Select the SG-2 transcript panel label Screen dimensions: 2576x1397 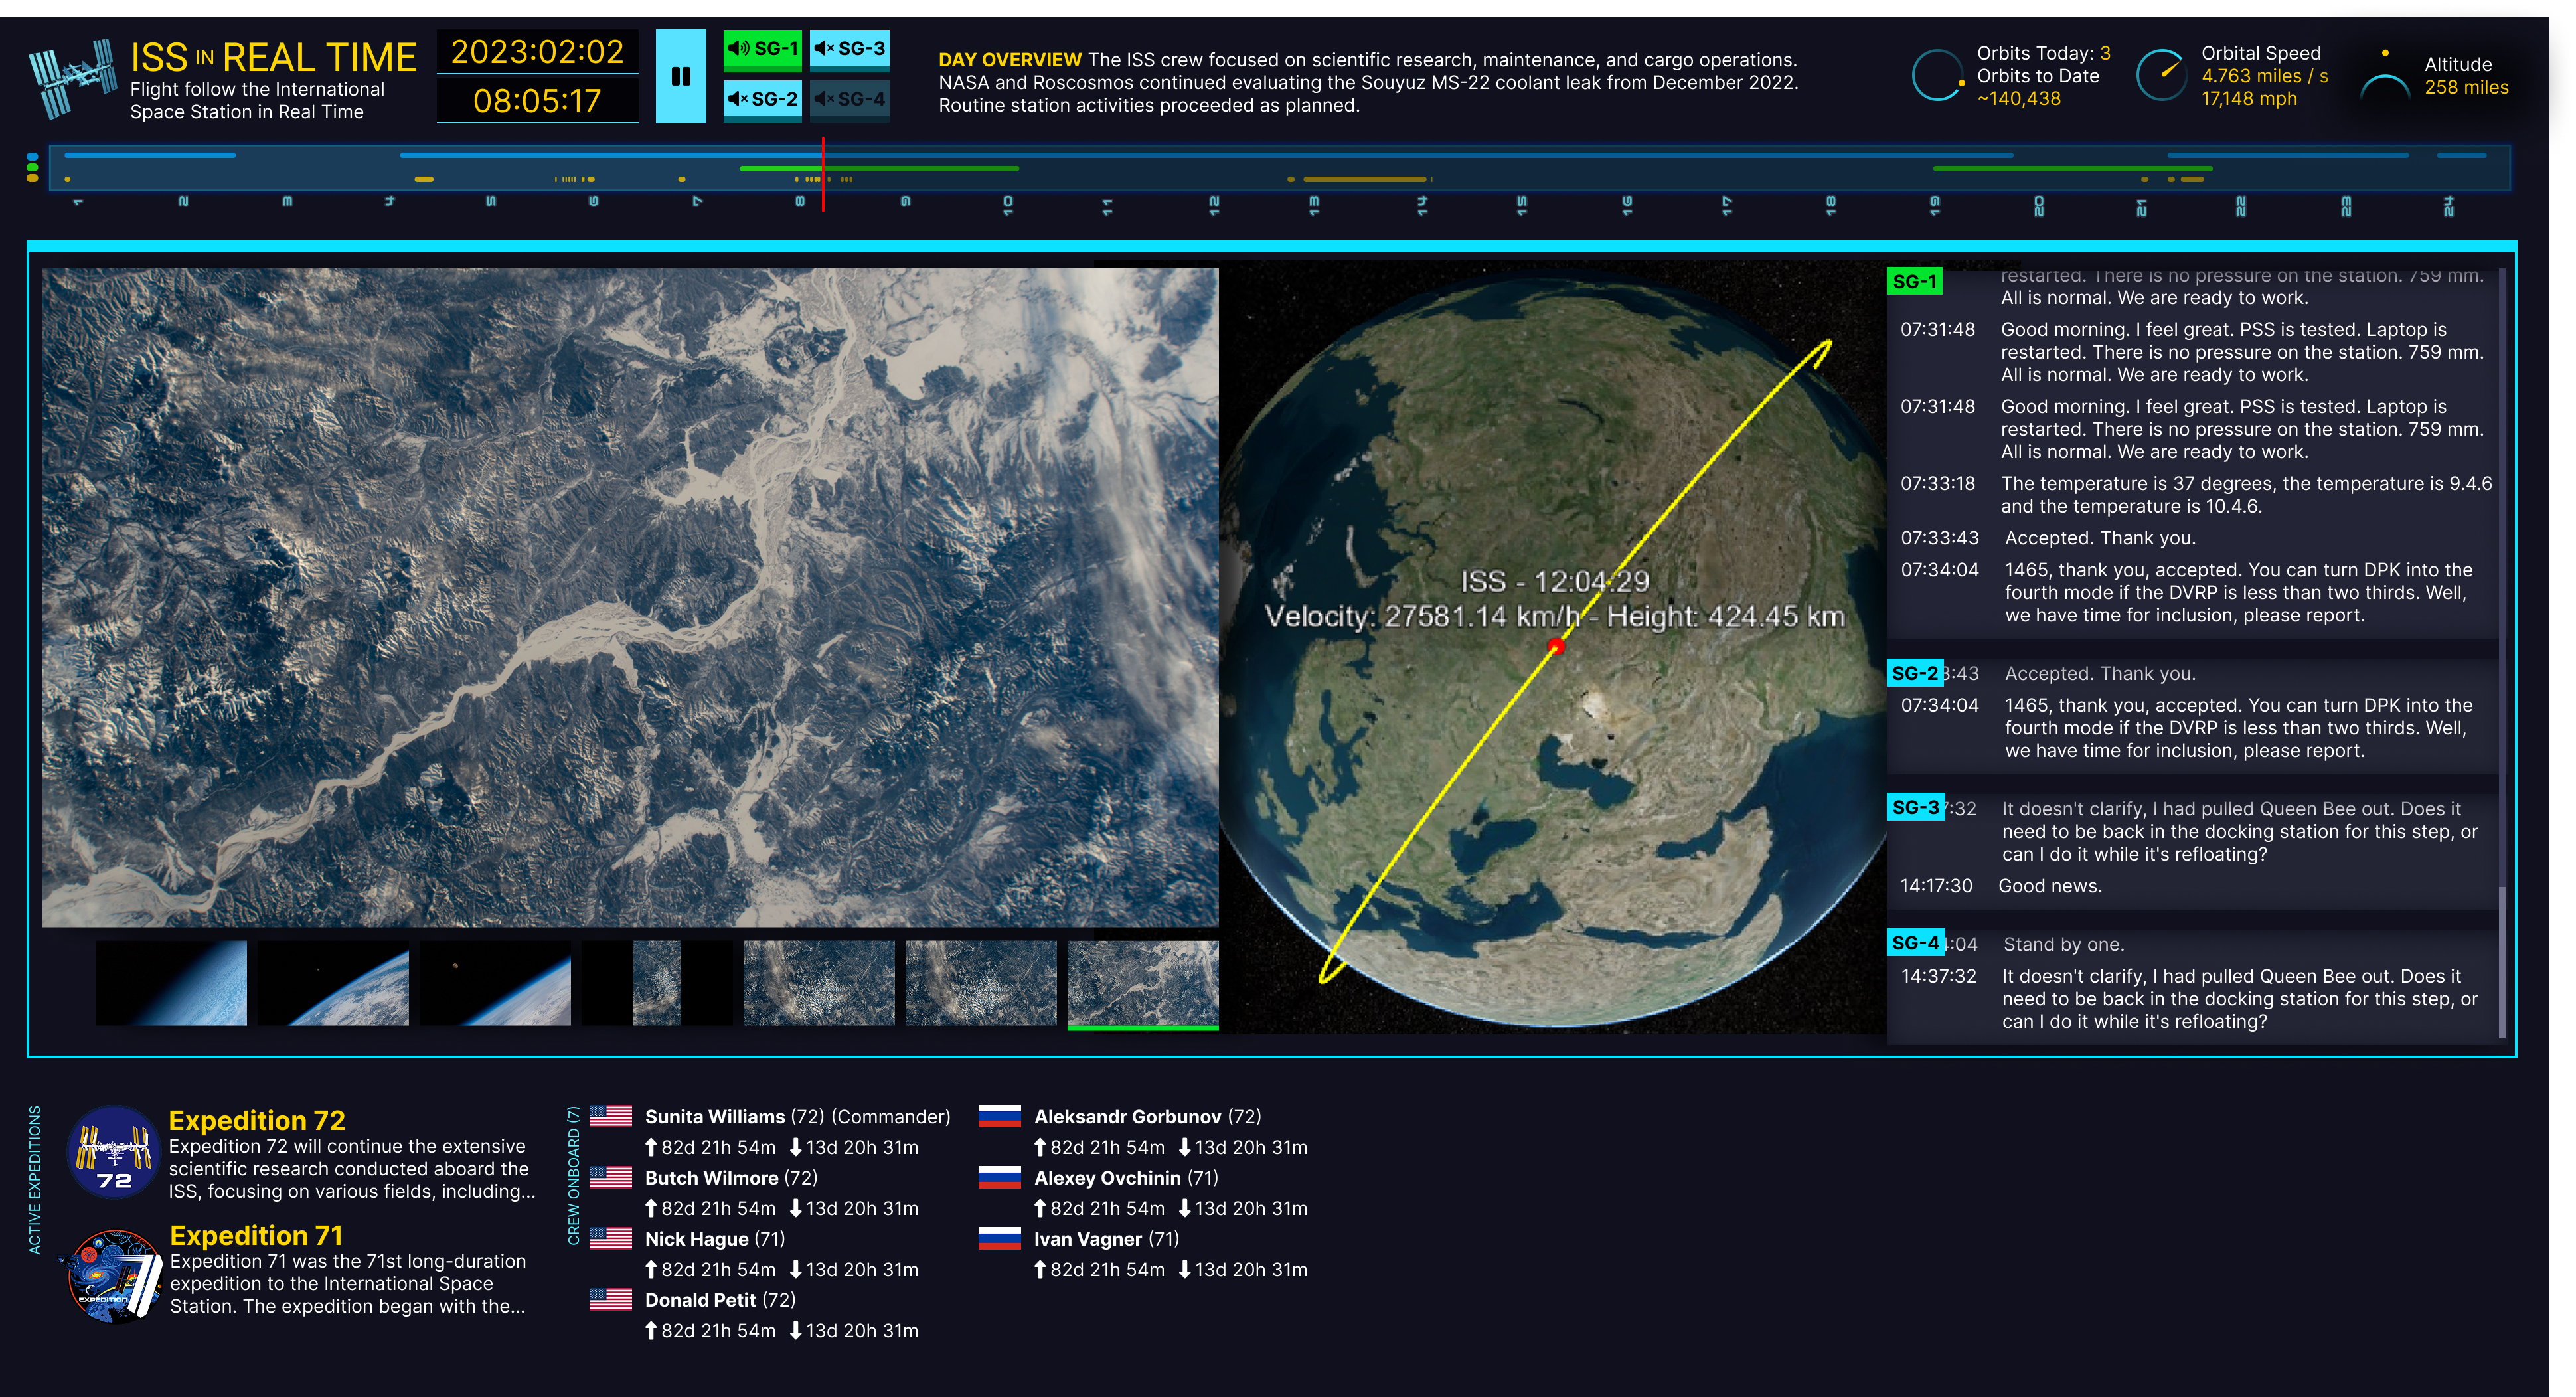(x=1914, y=673)
